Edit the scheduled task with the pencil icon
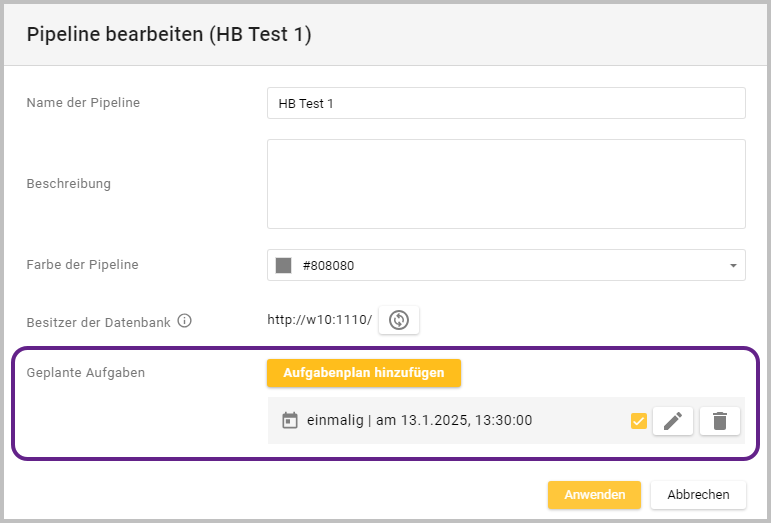Screen dimensions: 771x523 coord(672,421)
